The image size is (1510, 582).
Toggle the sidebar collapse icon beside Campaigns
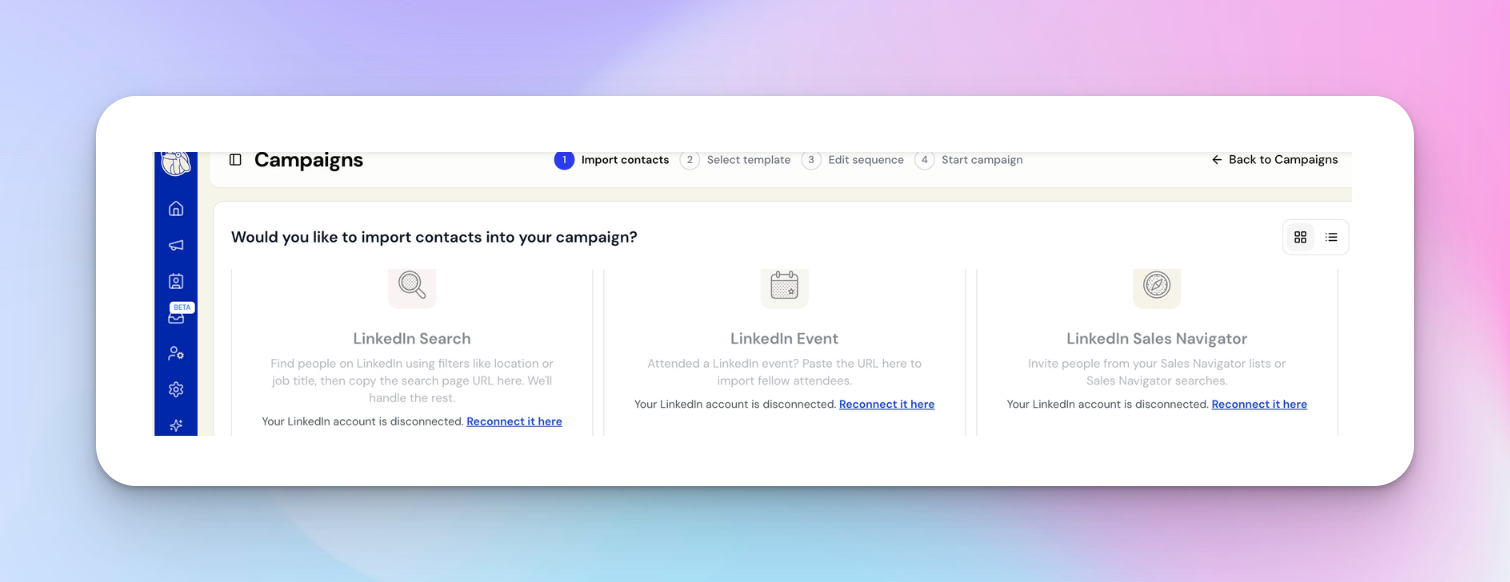pos(235,160)
